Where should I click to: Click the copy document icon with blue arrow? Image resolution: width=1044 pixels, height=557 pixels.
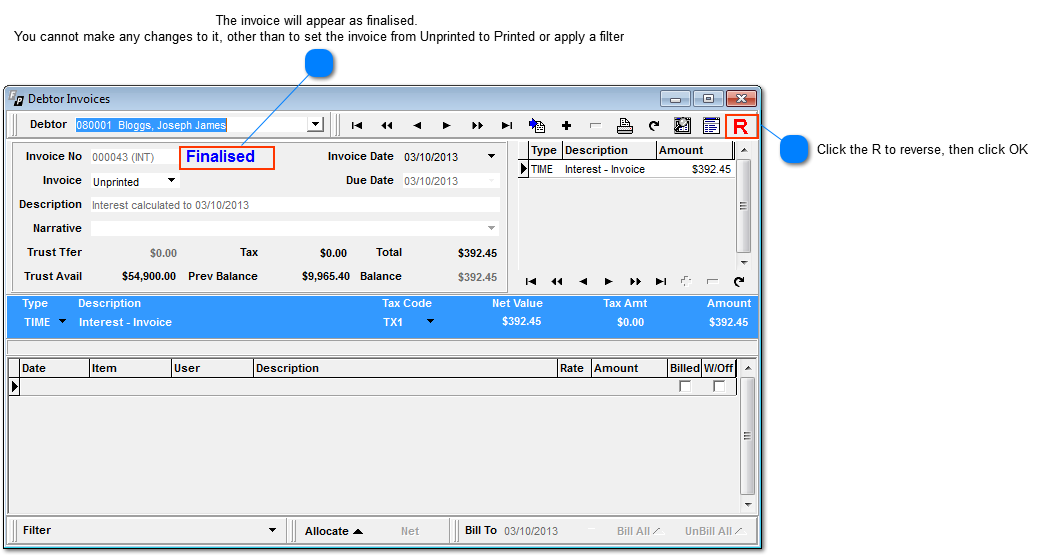pyautogui.click(x=537, y=126)
